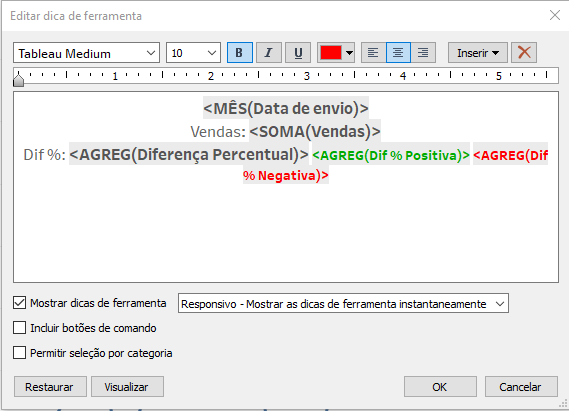The width and height of the screenshot is (569, 411).
Task: Uncheck Mostrar dicas de ferramenta
Action: [20, 303]
